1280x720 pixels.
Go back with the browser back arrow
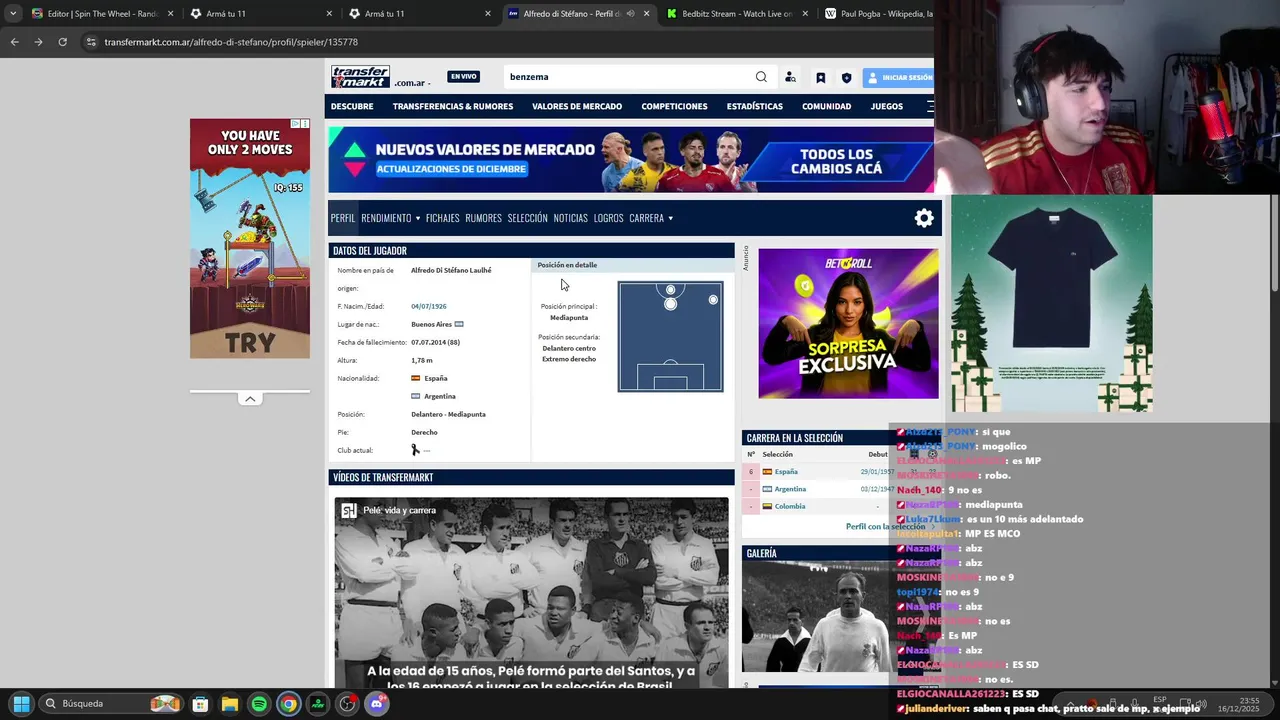(14, 42)
